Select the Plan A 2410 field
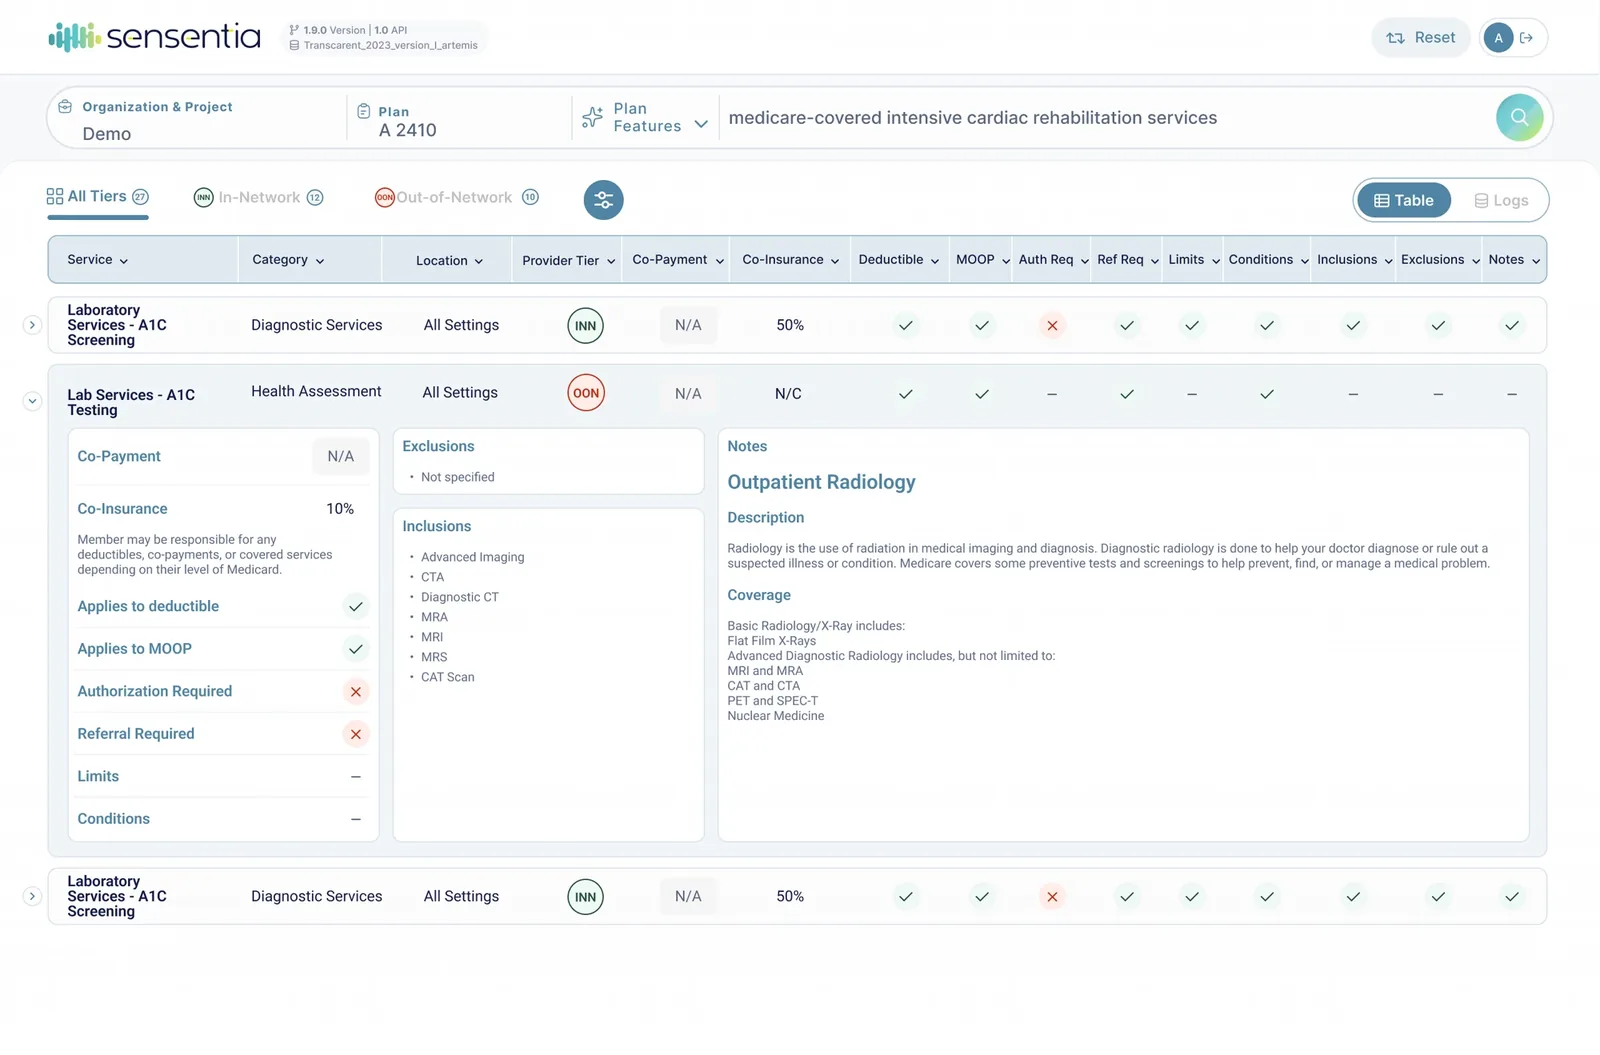Image resolution: width=1600 pixels, height=1055 pixels. tap(460, 119)
